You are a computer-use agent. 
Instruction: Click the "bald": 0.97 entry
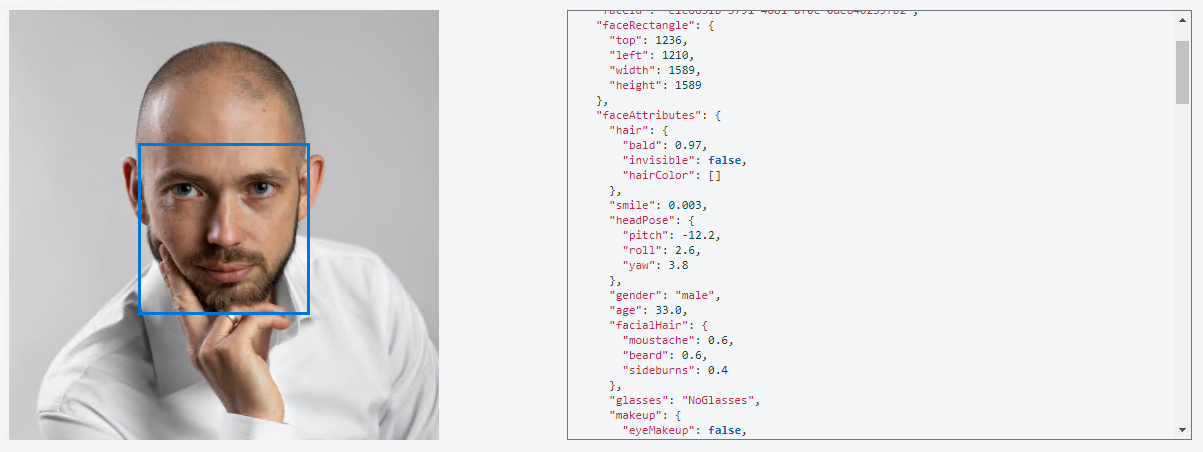(x=664, y=145)
